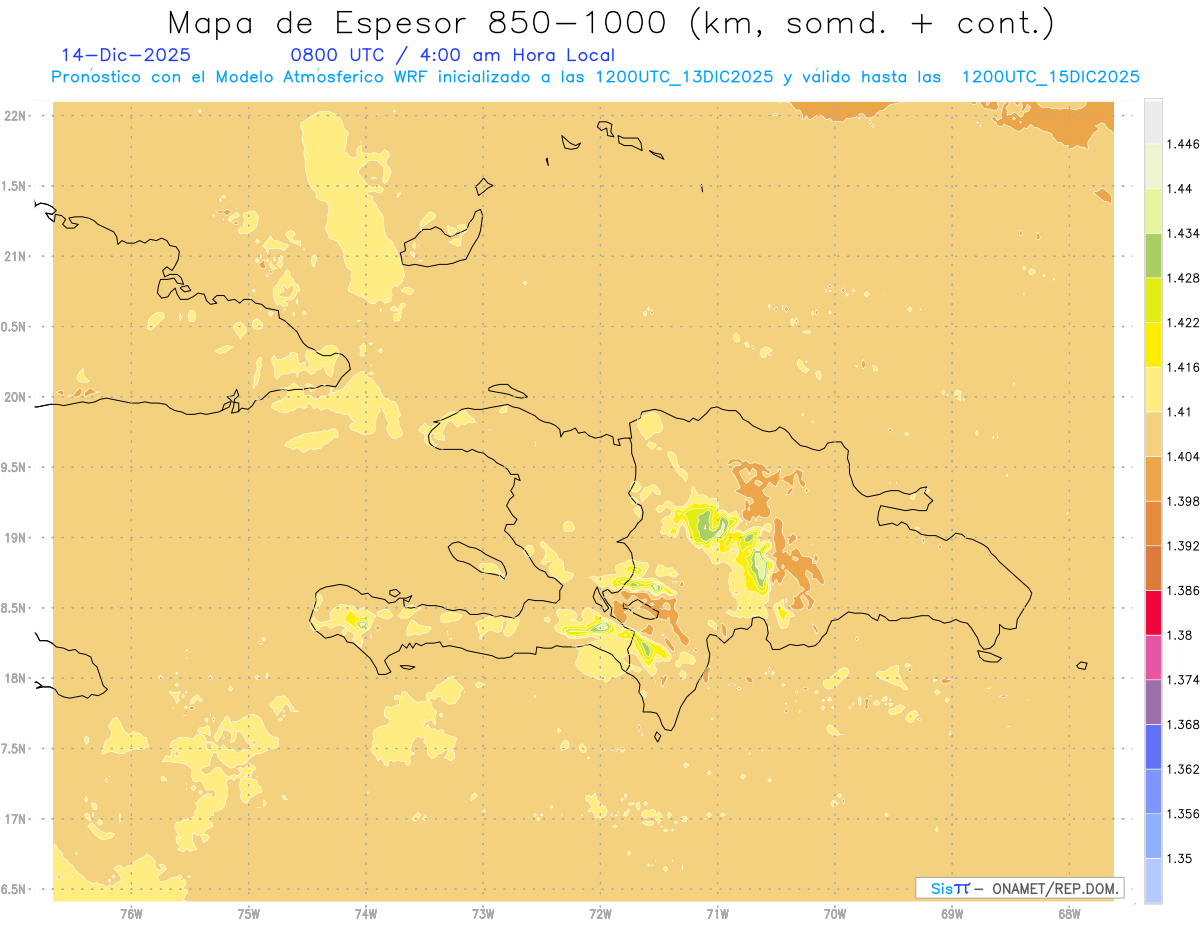Click the legend value "1.44"

pyautogui.click(x=1181, y=188)
